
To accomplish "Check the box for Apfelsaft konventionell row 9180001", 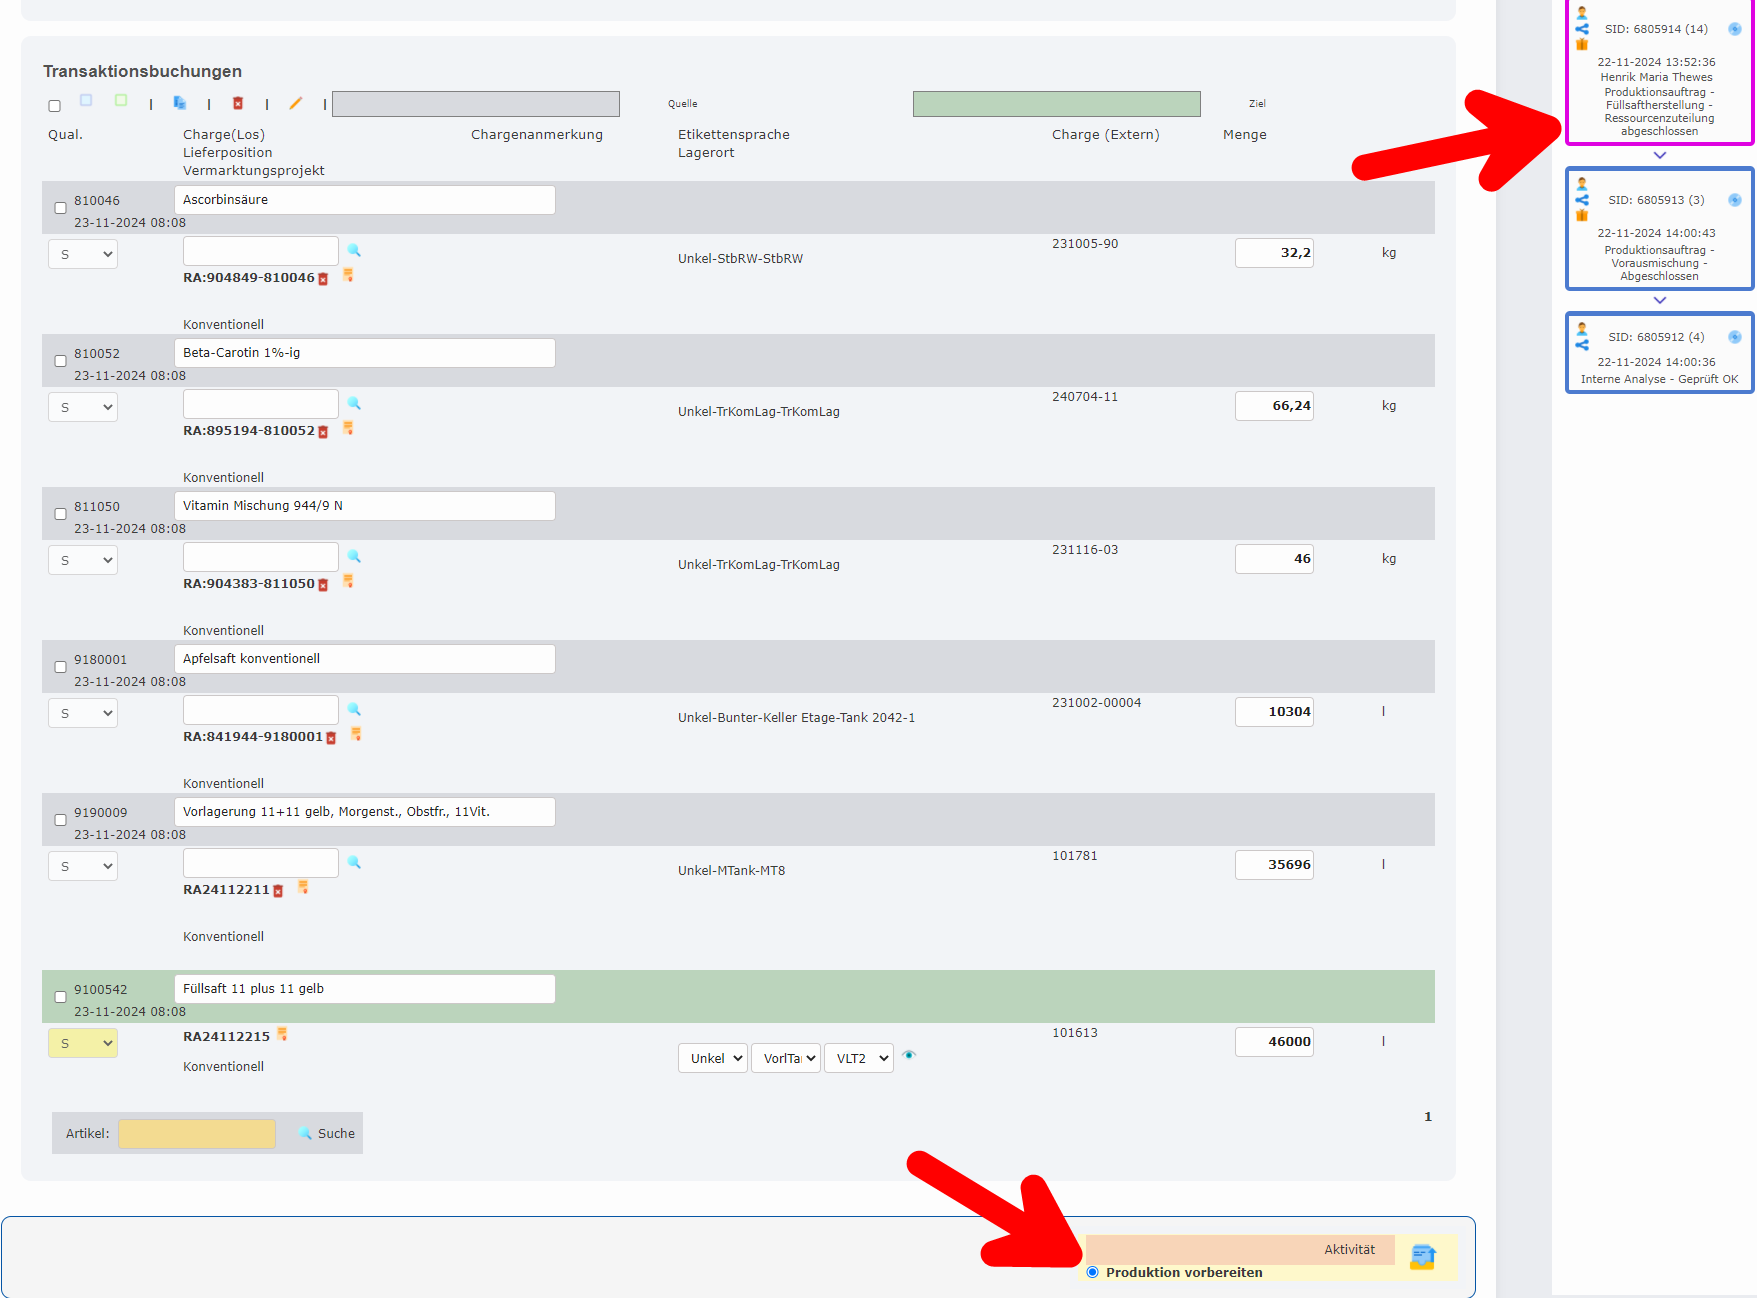I will pyautogui.click(x=60, y=667).
